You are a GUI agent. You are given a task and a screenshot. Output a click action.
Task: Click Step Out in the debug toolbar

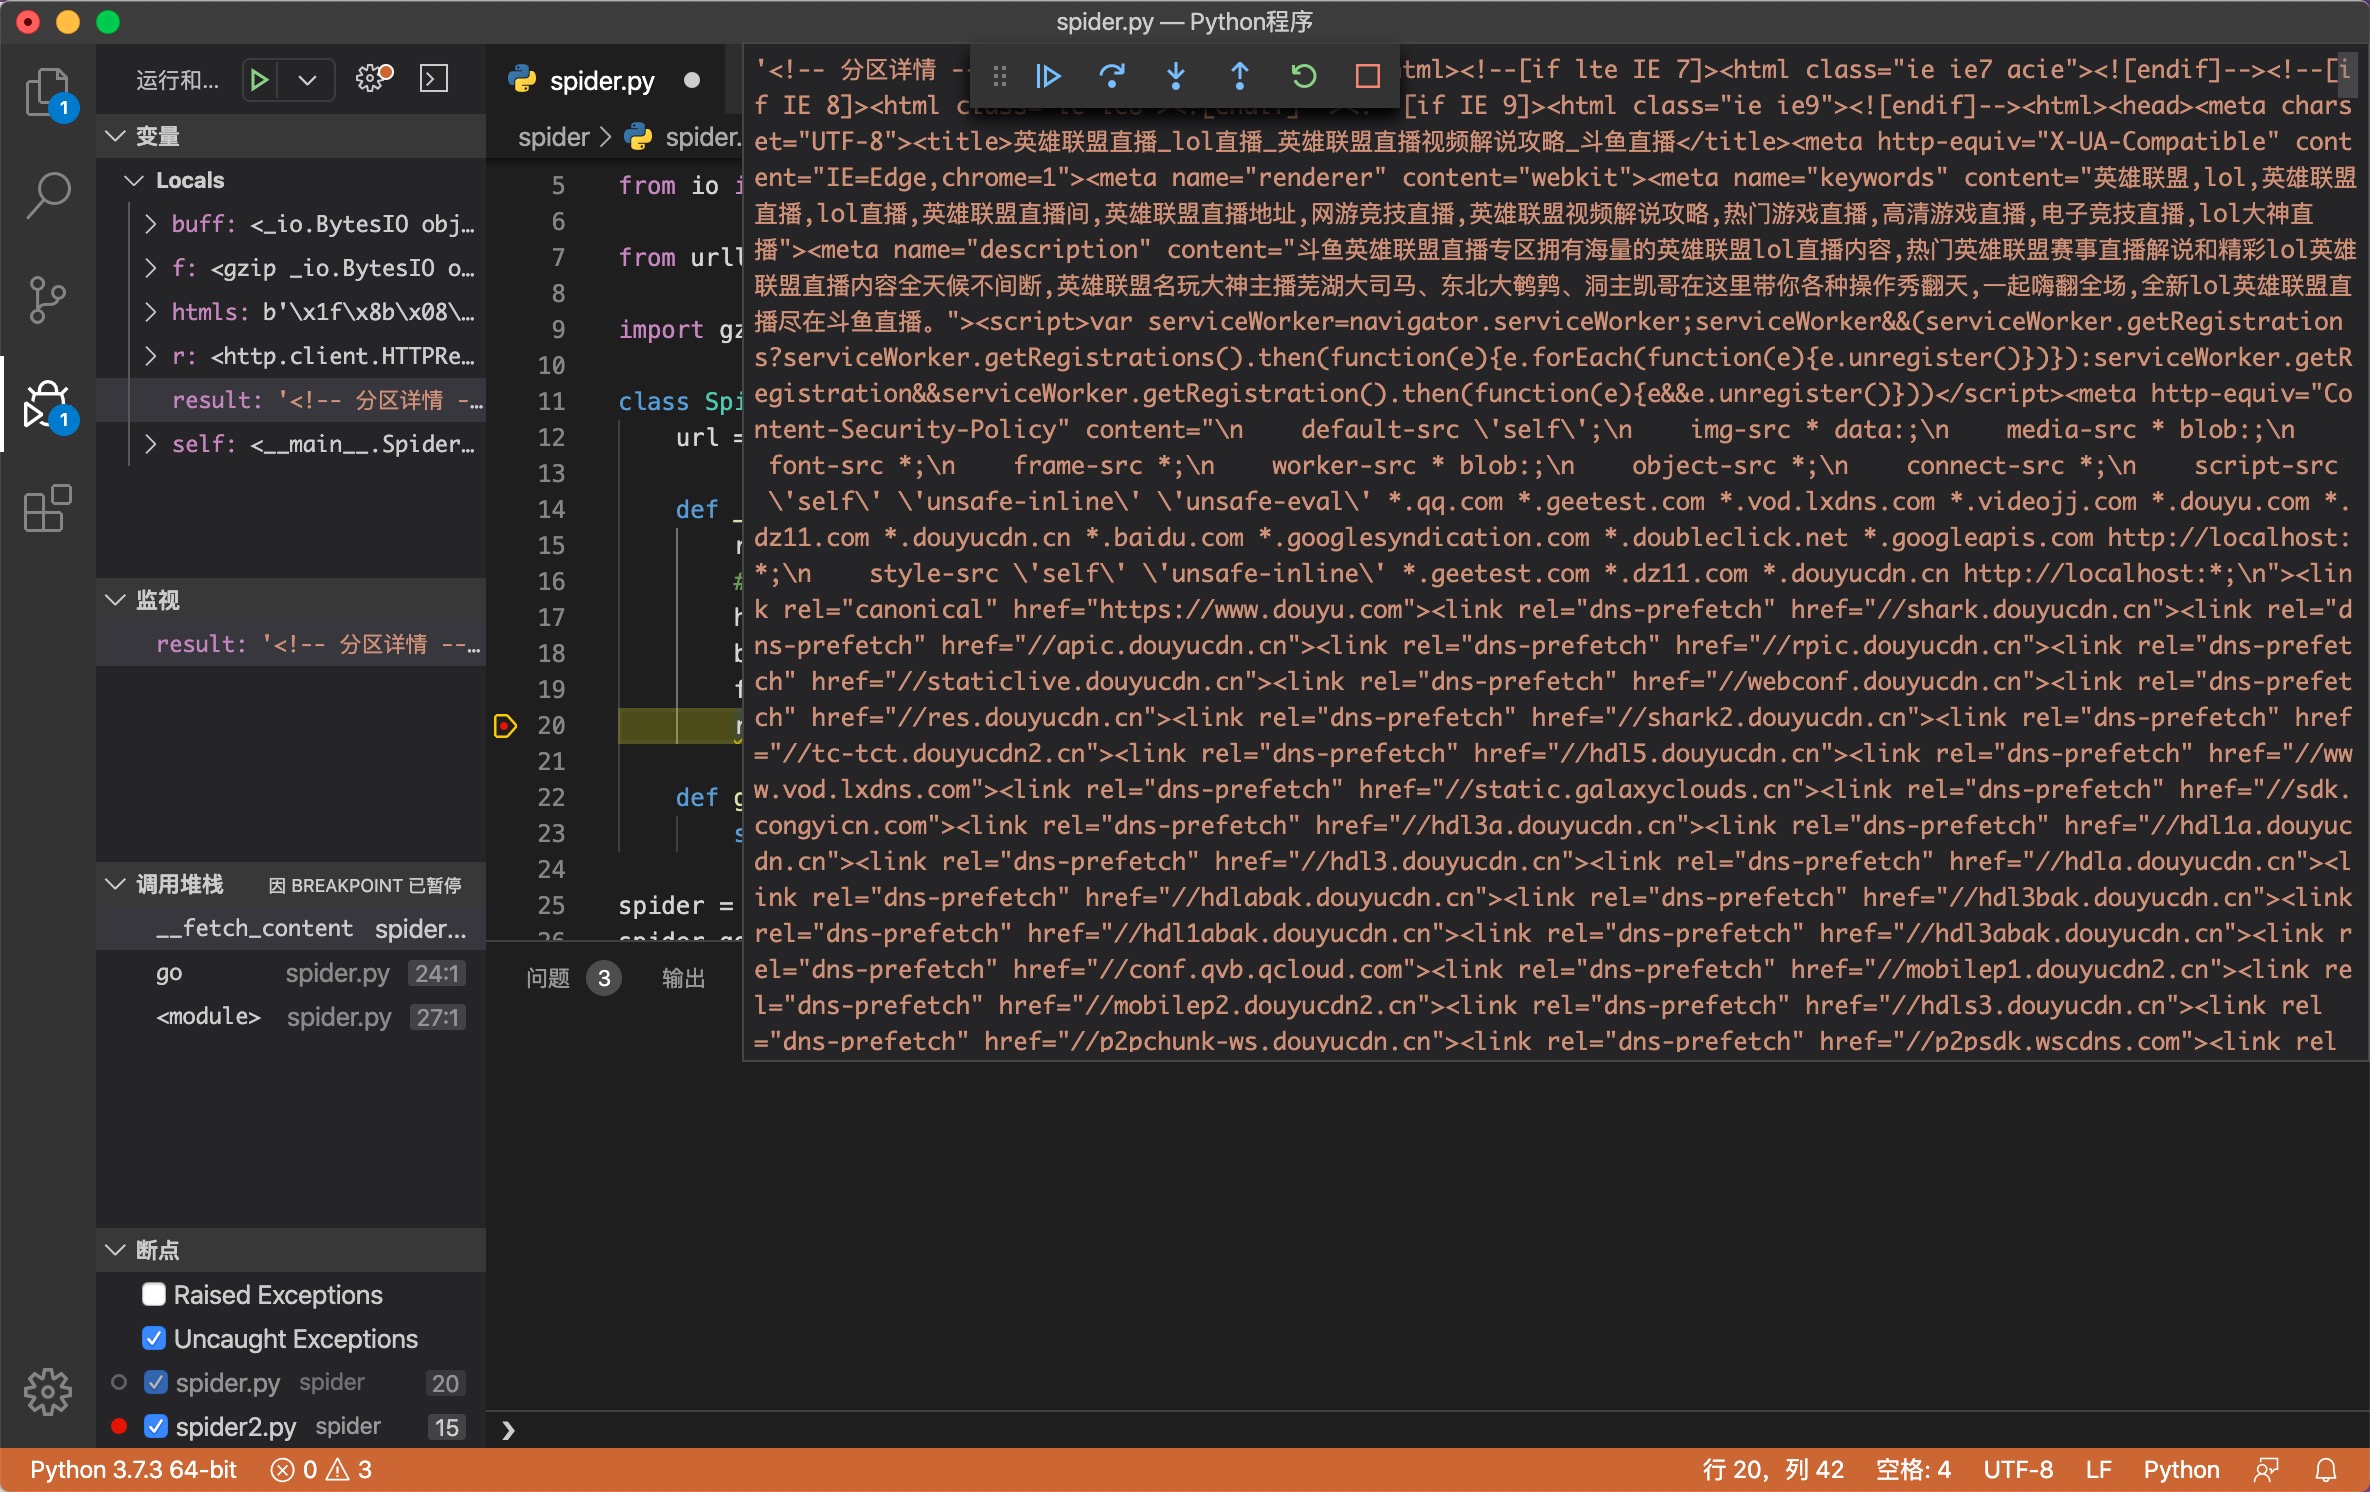[x=1240, y=76]
